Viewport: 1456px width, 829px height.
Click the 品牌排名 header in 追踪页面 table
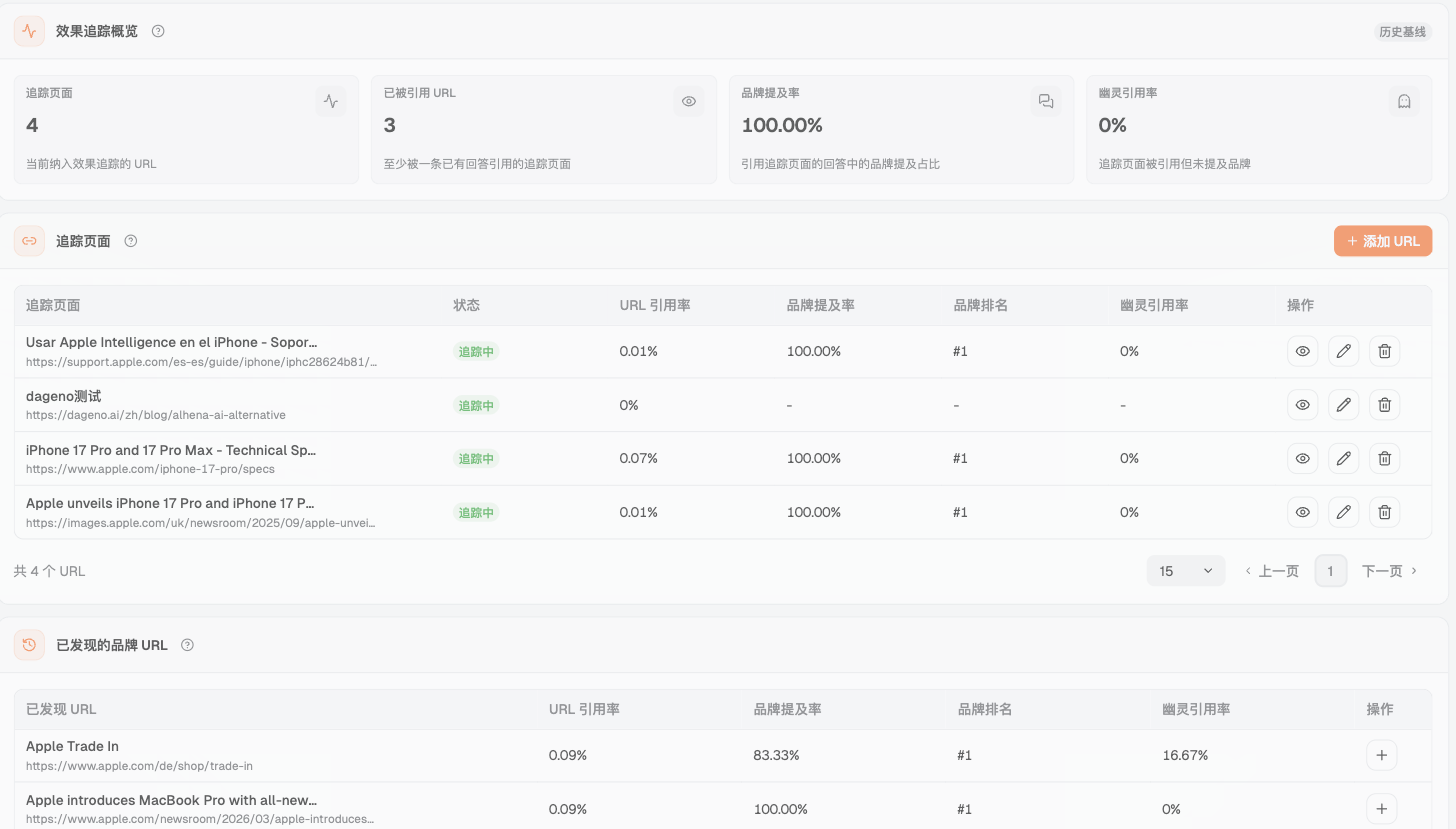click(x=981, y=305)
